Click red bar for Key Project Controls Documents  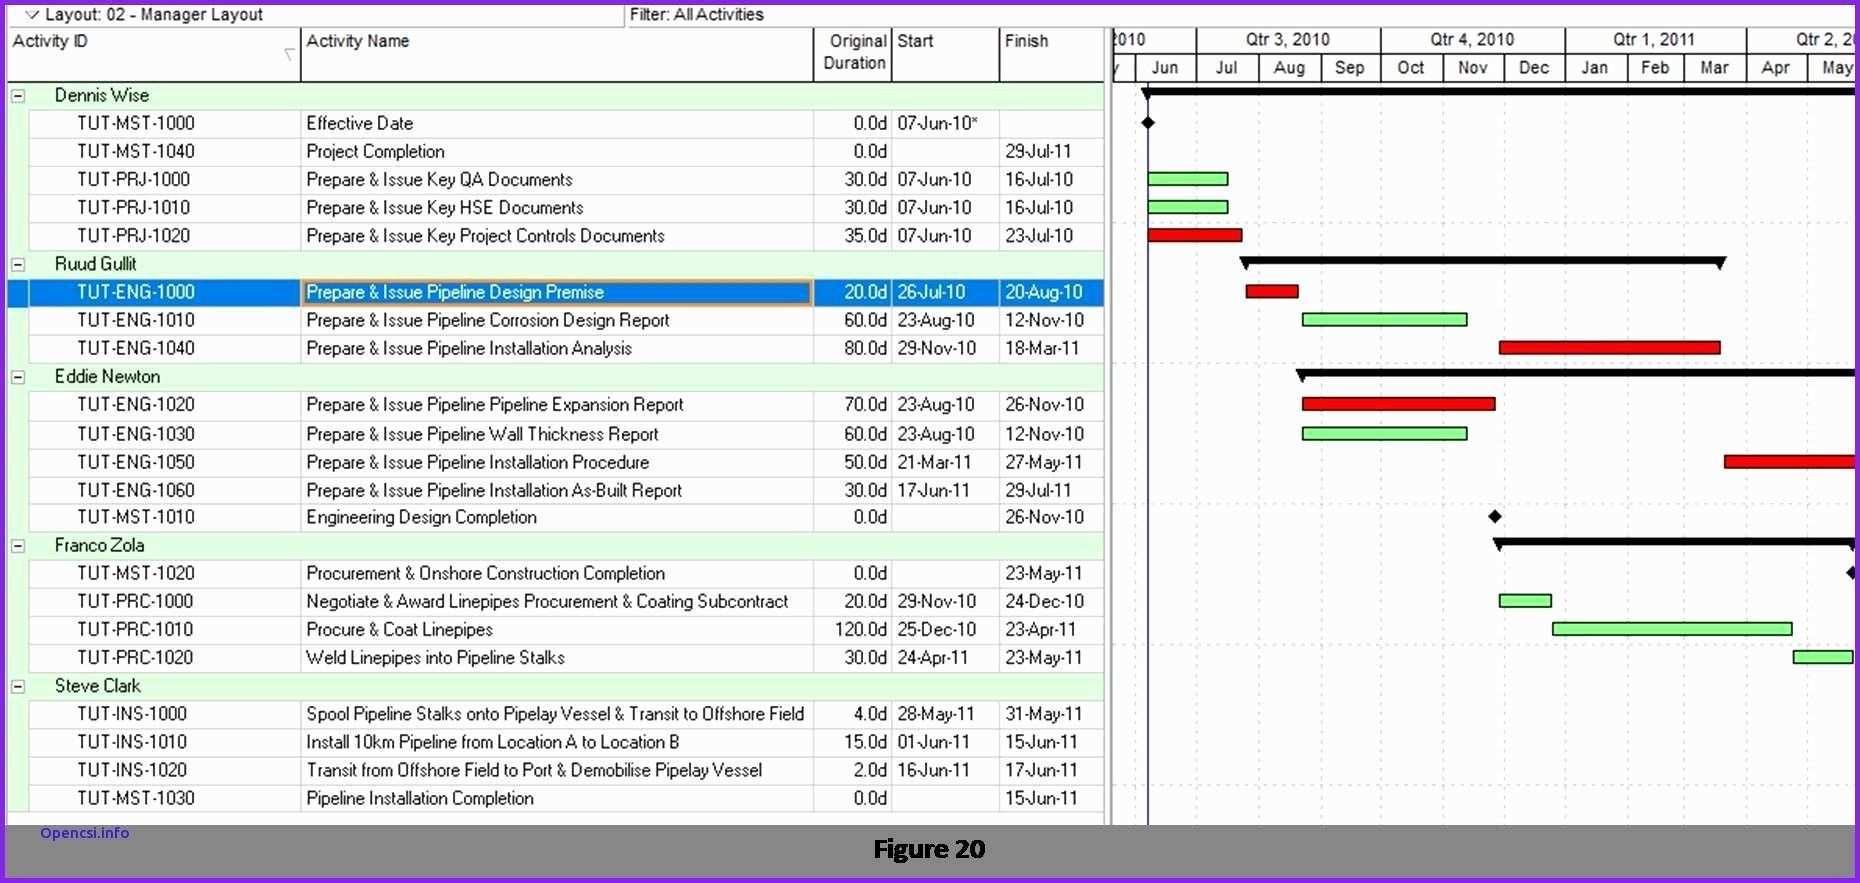coord(1194,236)
